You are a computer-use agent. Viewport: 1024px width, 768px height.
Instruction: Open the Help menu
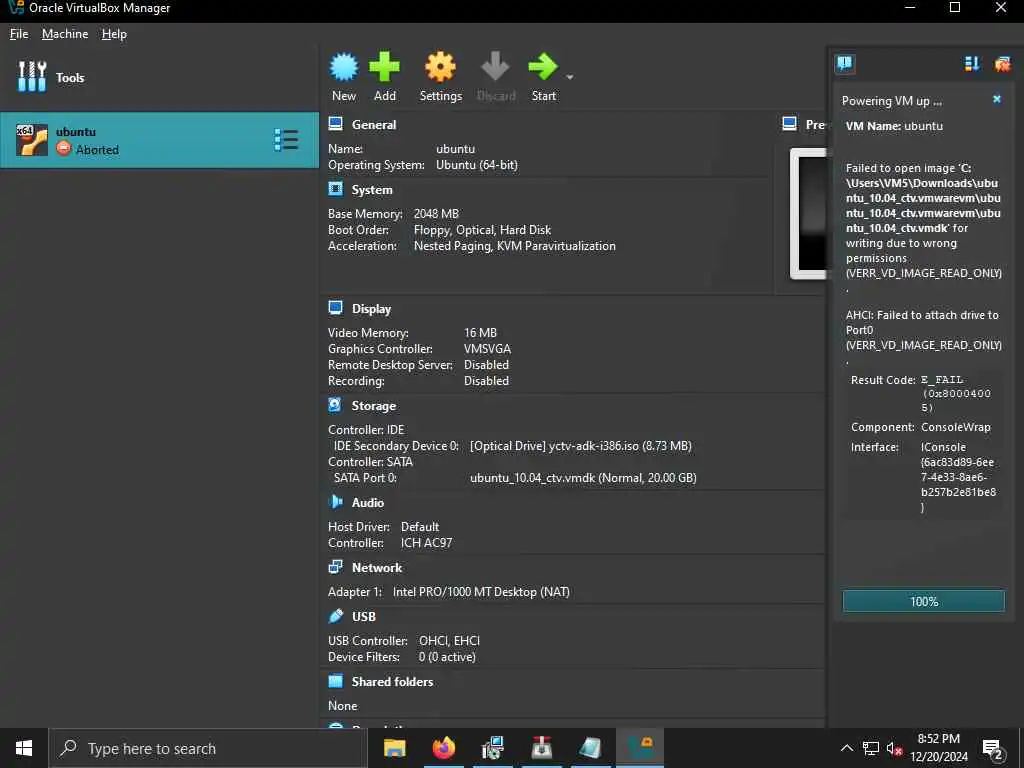point(114,34)
